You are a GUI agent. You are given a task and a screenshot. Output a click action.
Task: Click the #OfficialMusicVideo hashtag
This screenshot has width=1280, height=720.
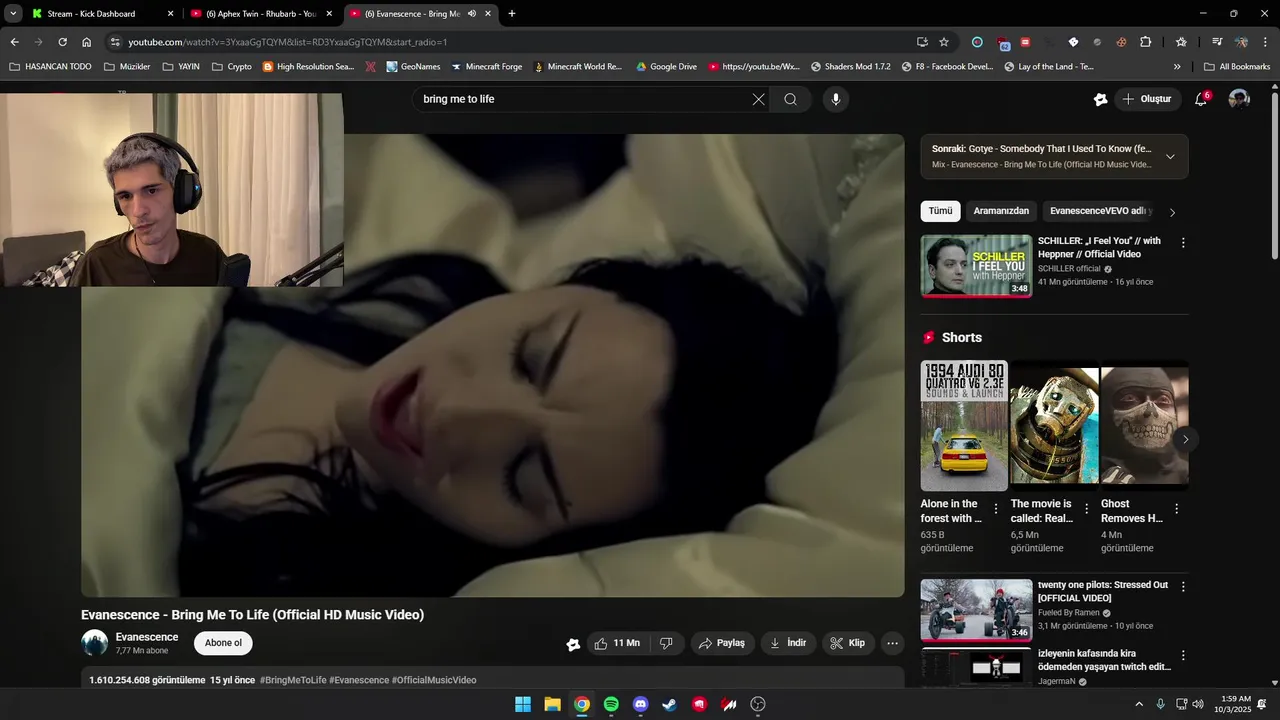click(434, 680)
